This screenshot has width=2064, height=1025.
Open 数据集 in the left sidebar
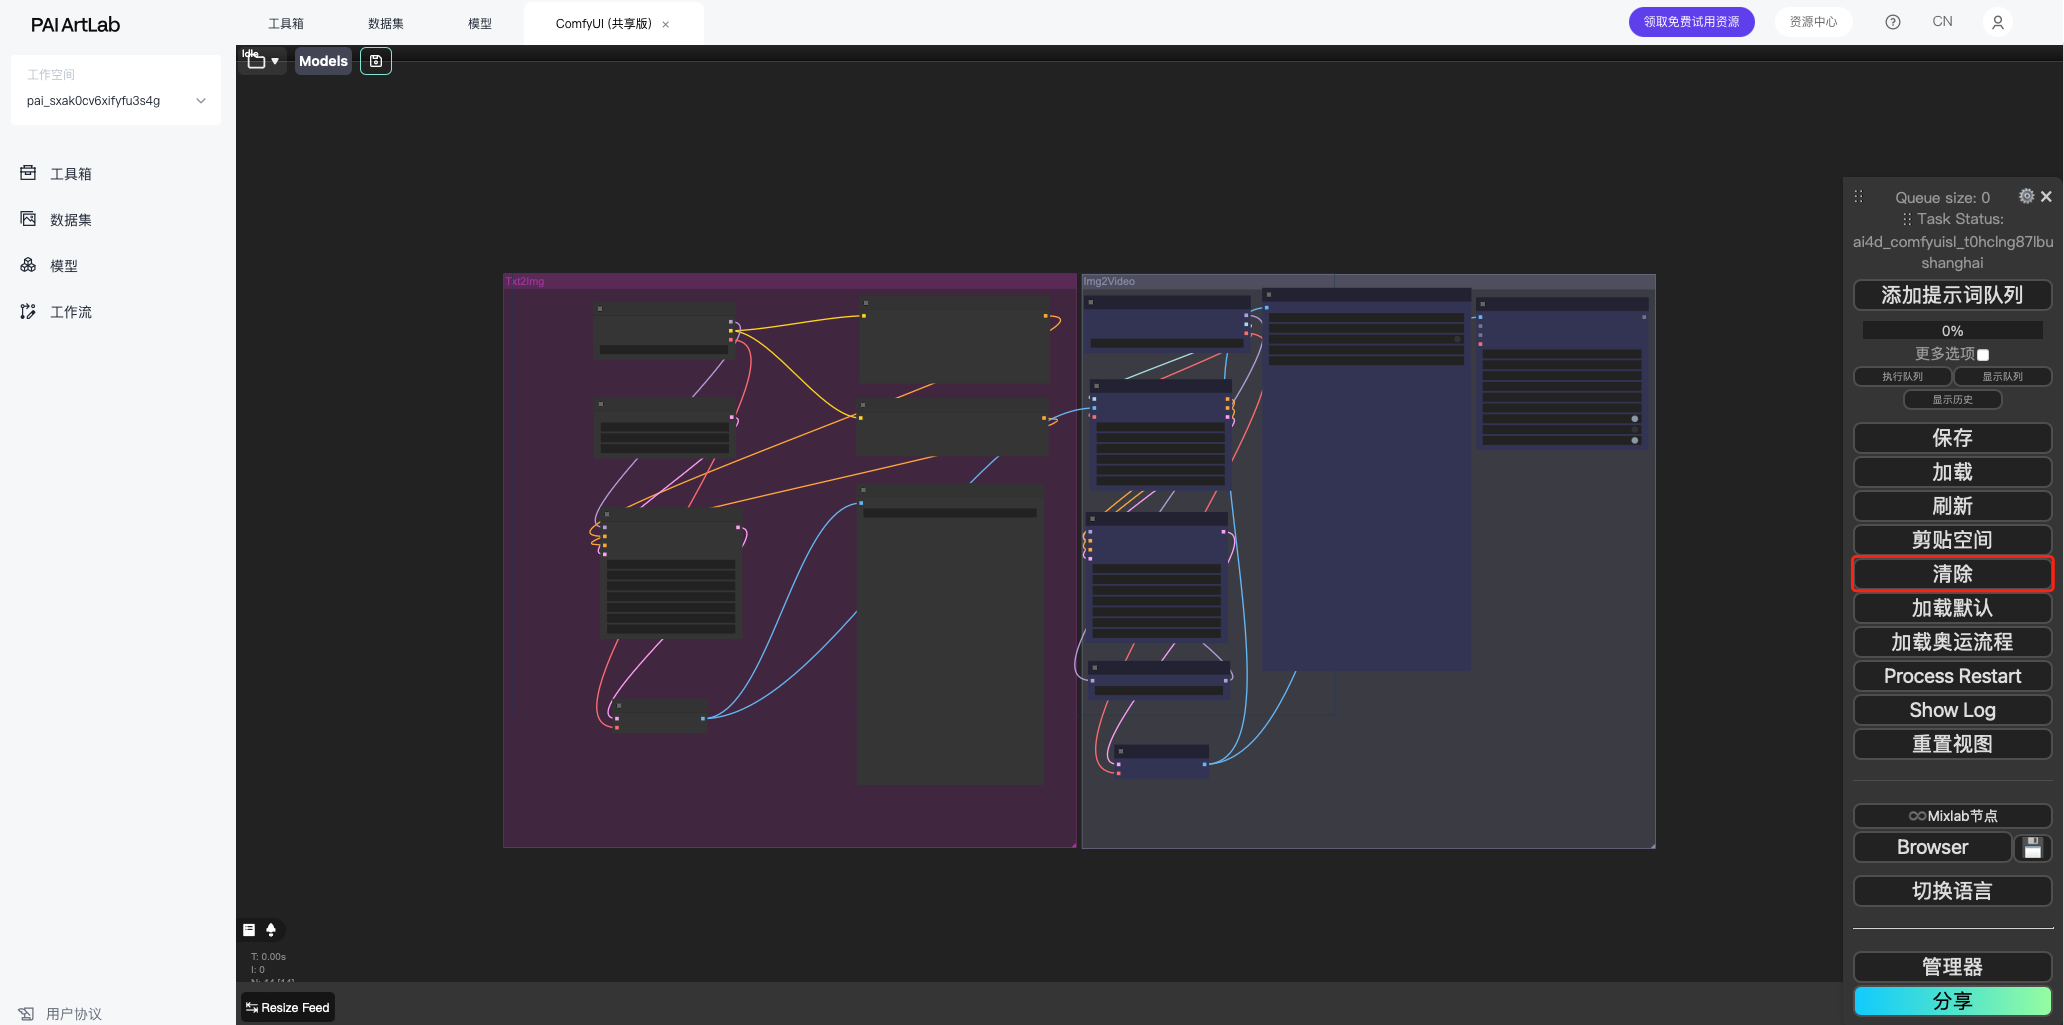click(71, 220)
